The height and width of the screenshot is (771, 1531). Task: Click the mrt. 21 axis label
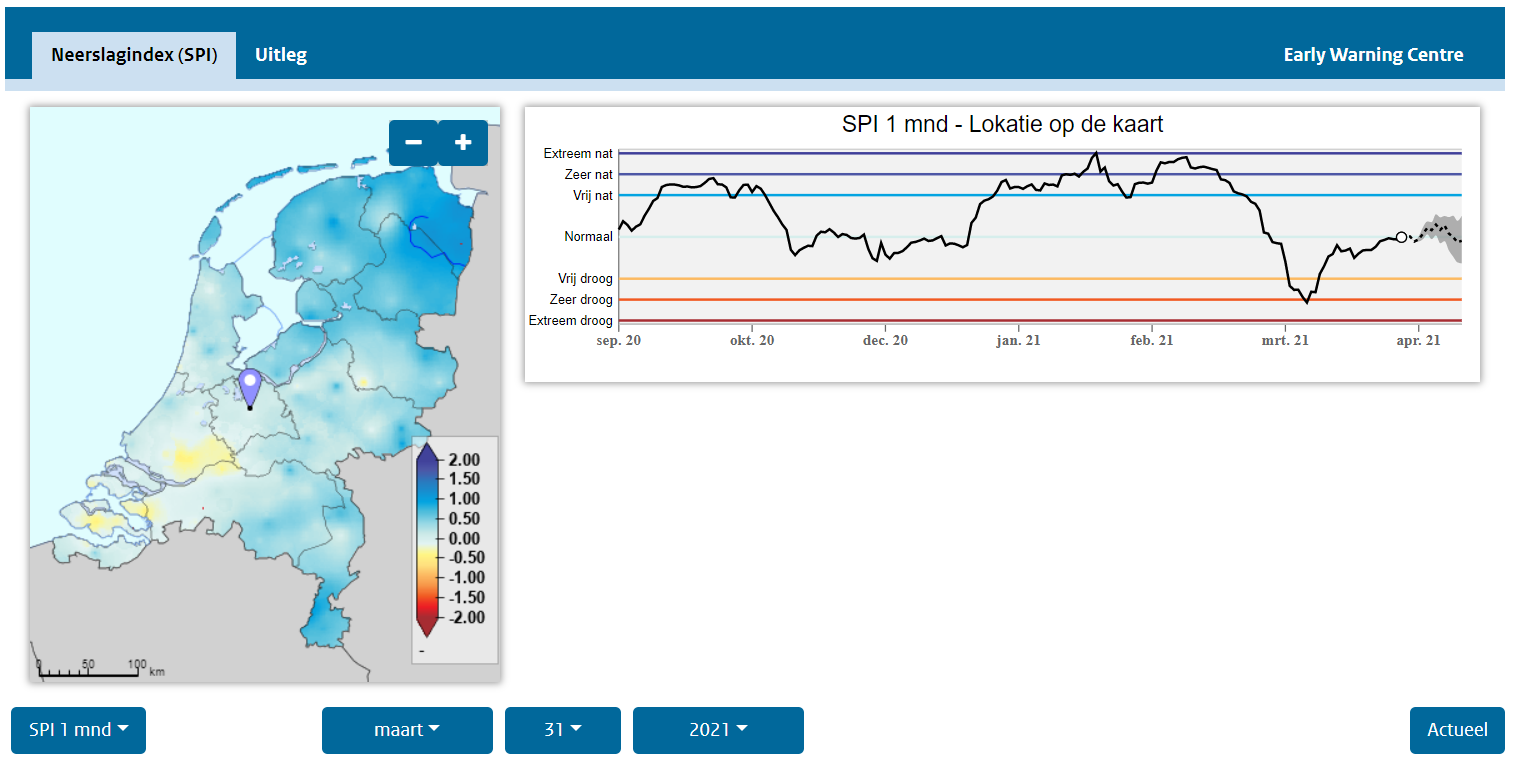pyautogui.click(x=1284, y=341)
